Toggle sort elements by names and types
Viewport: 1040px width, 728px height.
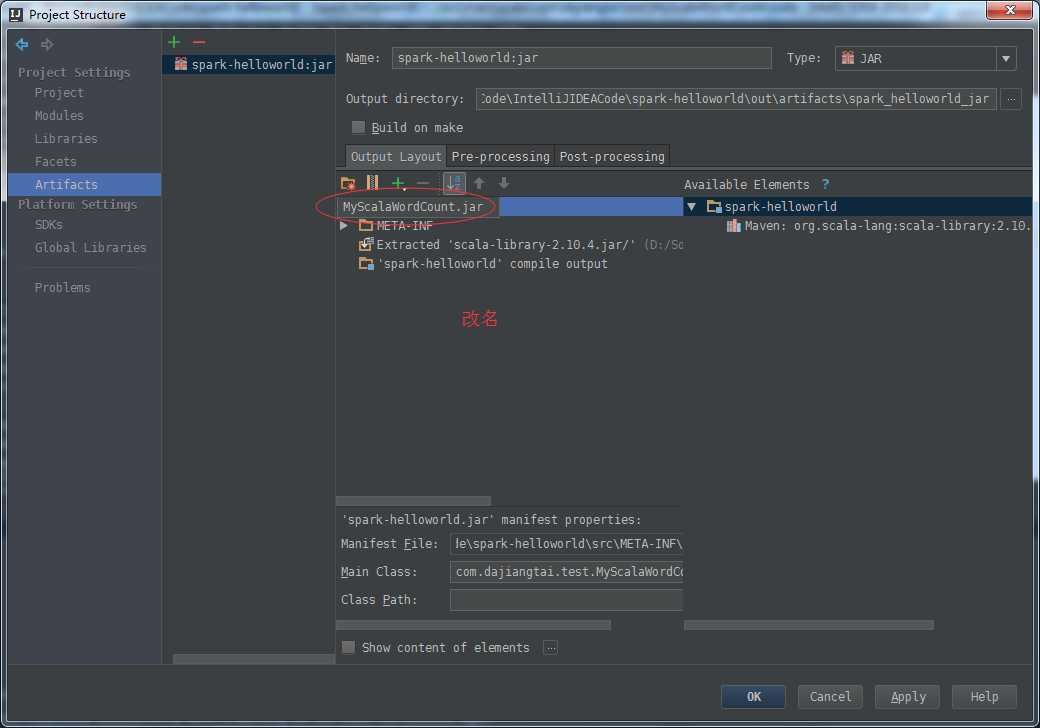pos(454,183)
